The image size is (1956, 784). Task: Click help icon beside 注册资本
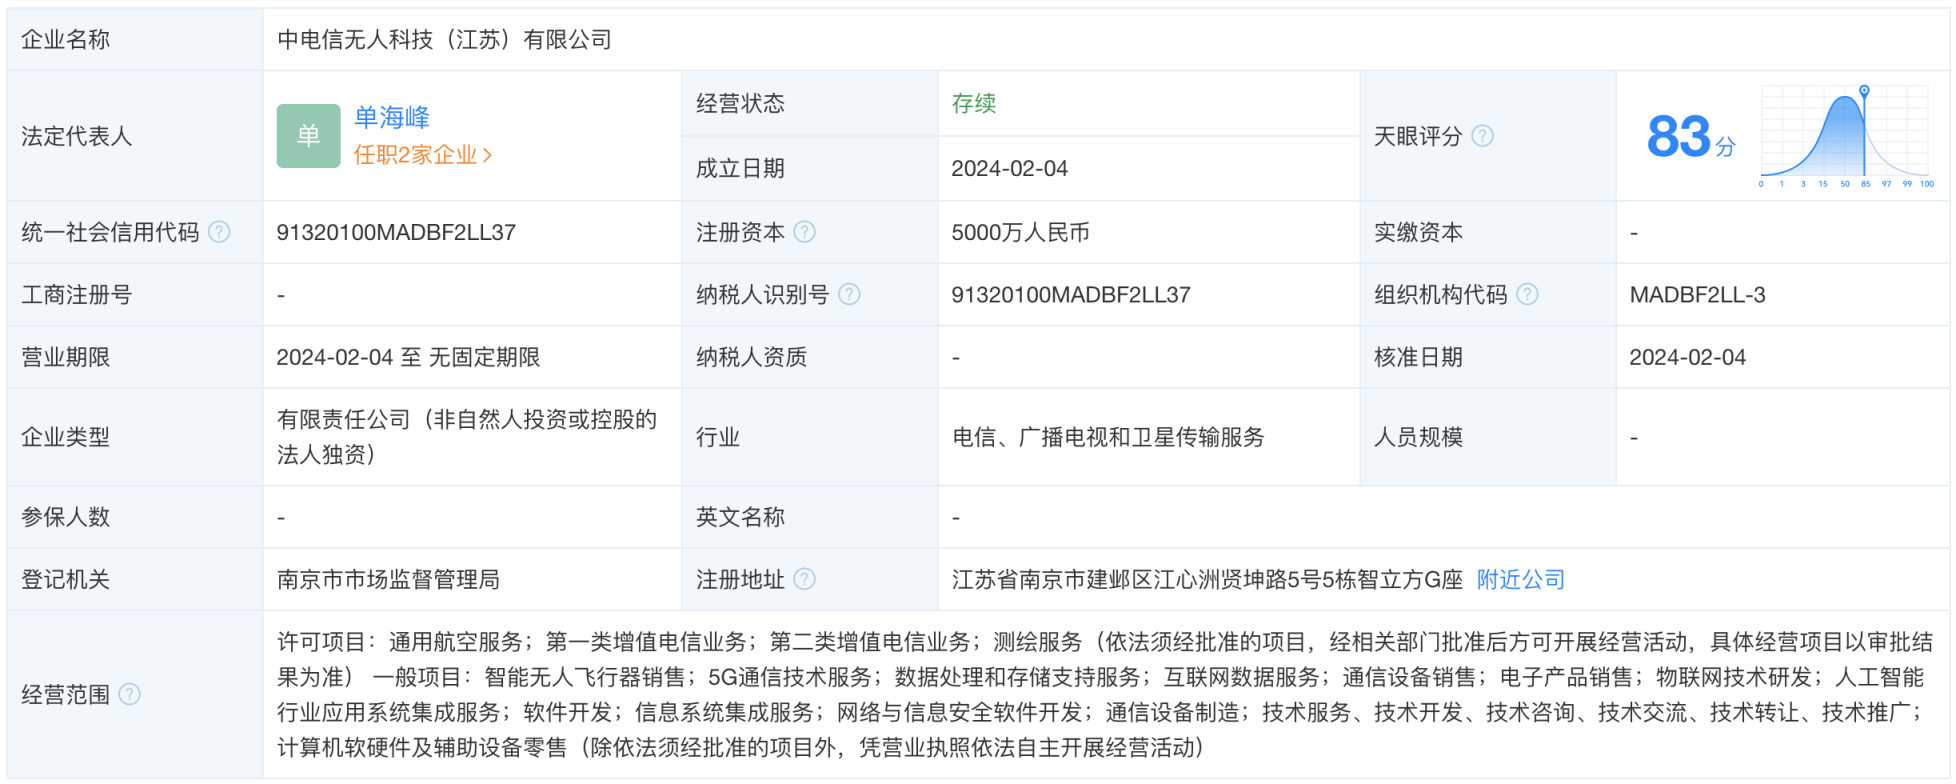tap(805, 232)
